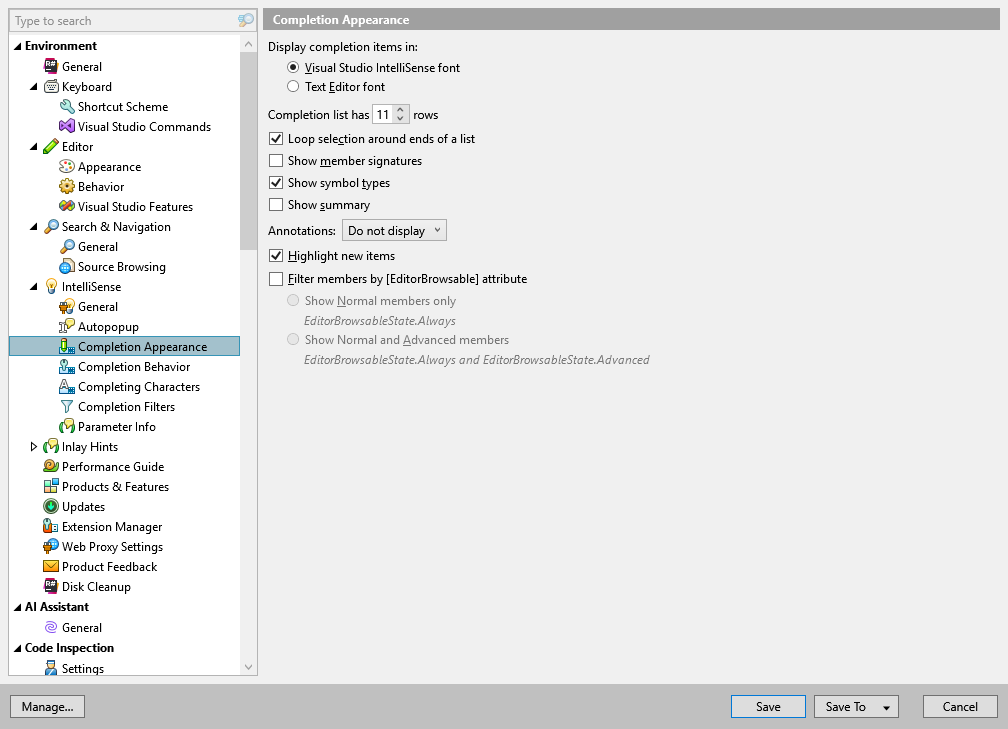Uncheck Show symbol types
The image size is (1008, 729).
pos(276,183)
